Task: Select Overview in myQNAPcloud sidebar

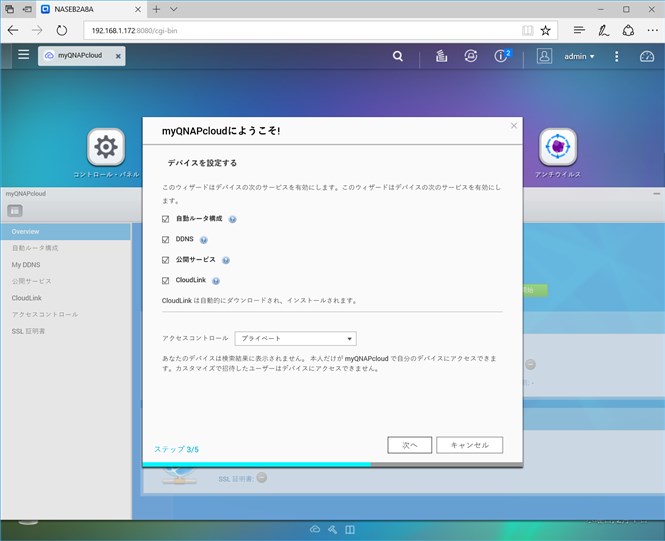Action: pos(65,231)
